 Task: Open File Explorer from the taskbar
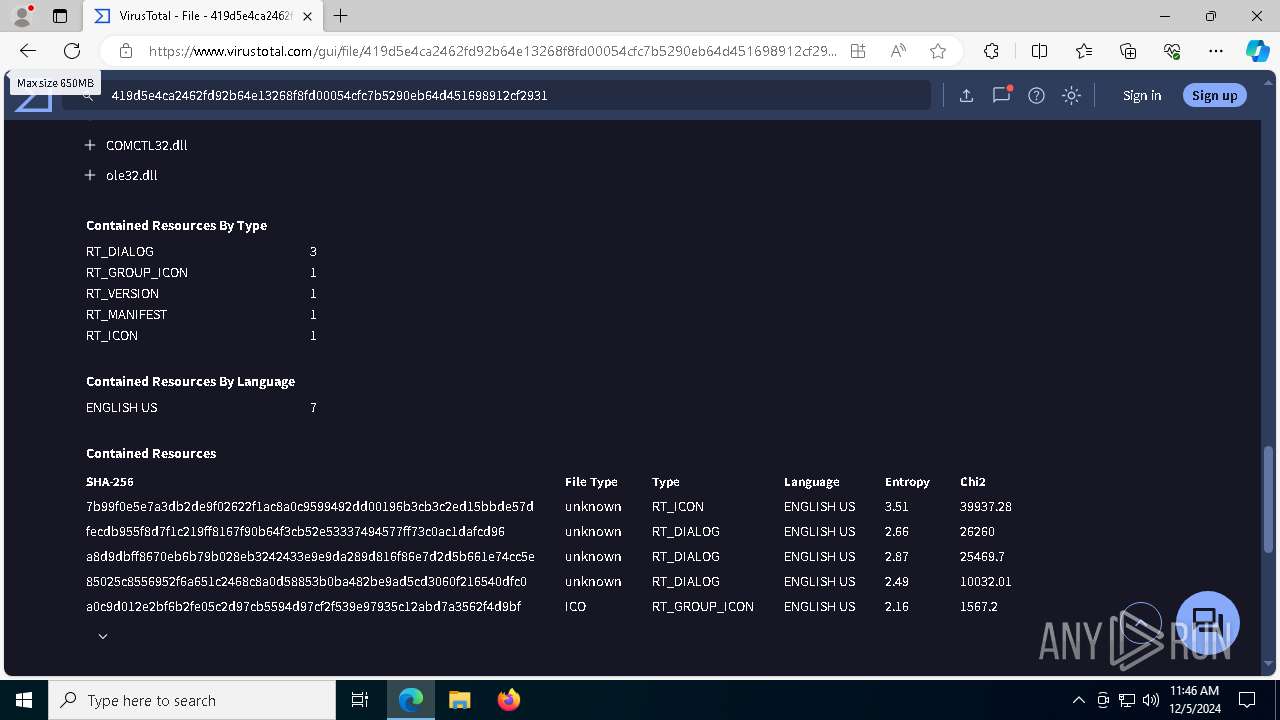click(x=459, y=700)
